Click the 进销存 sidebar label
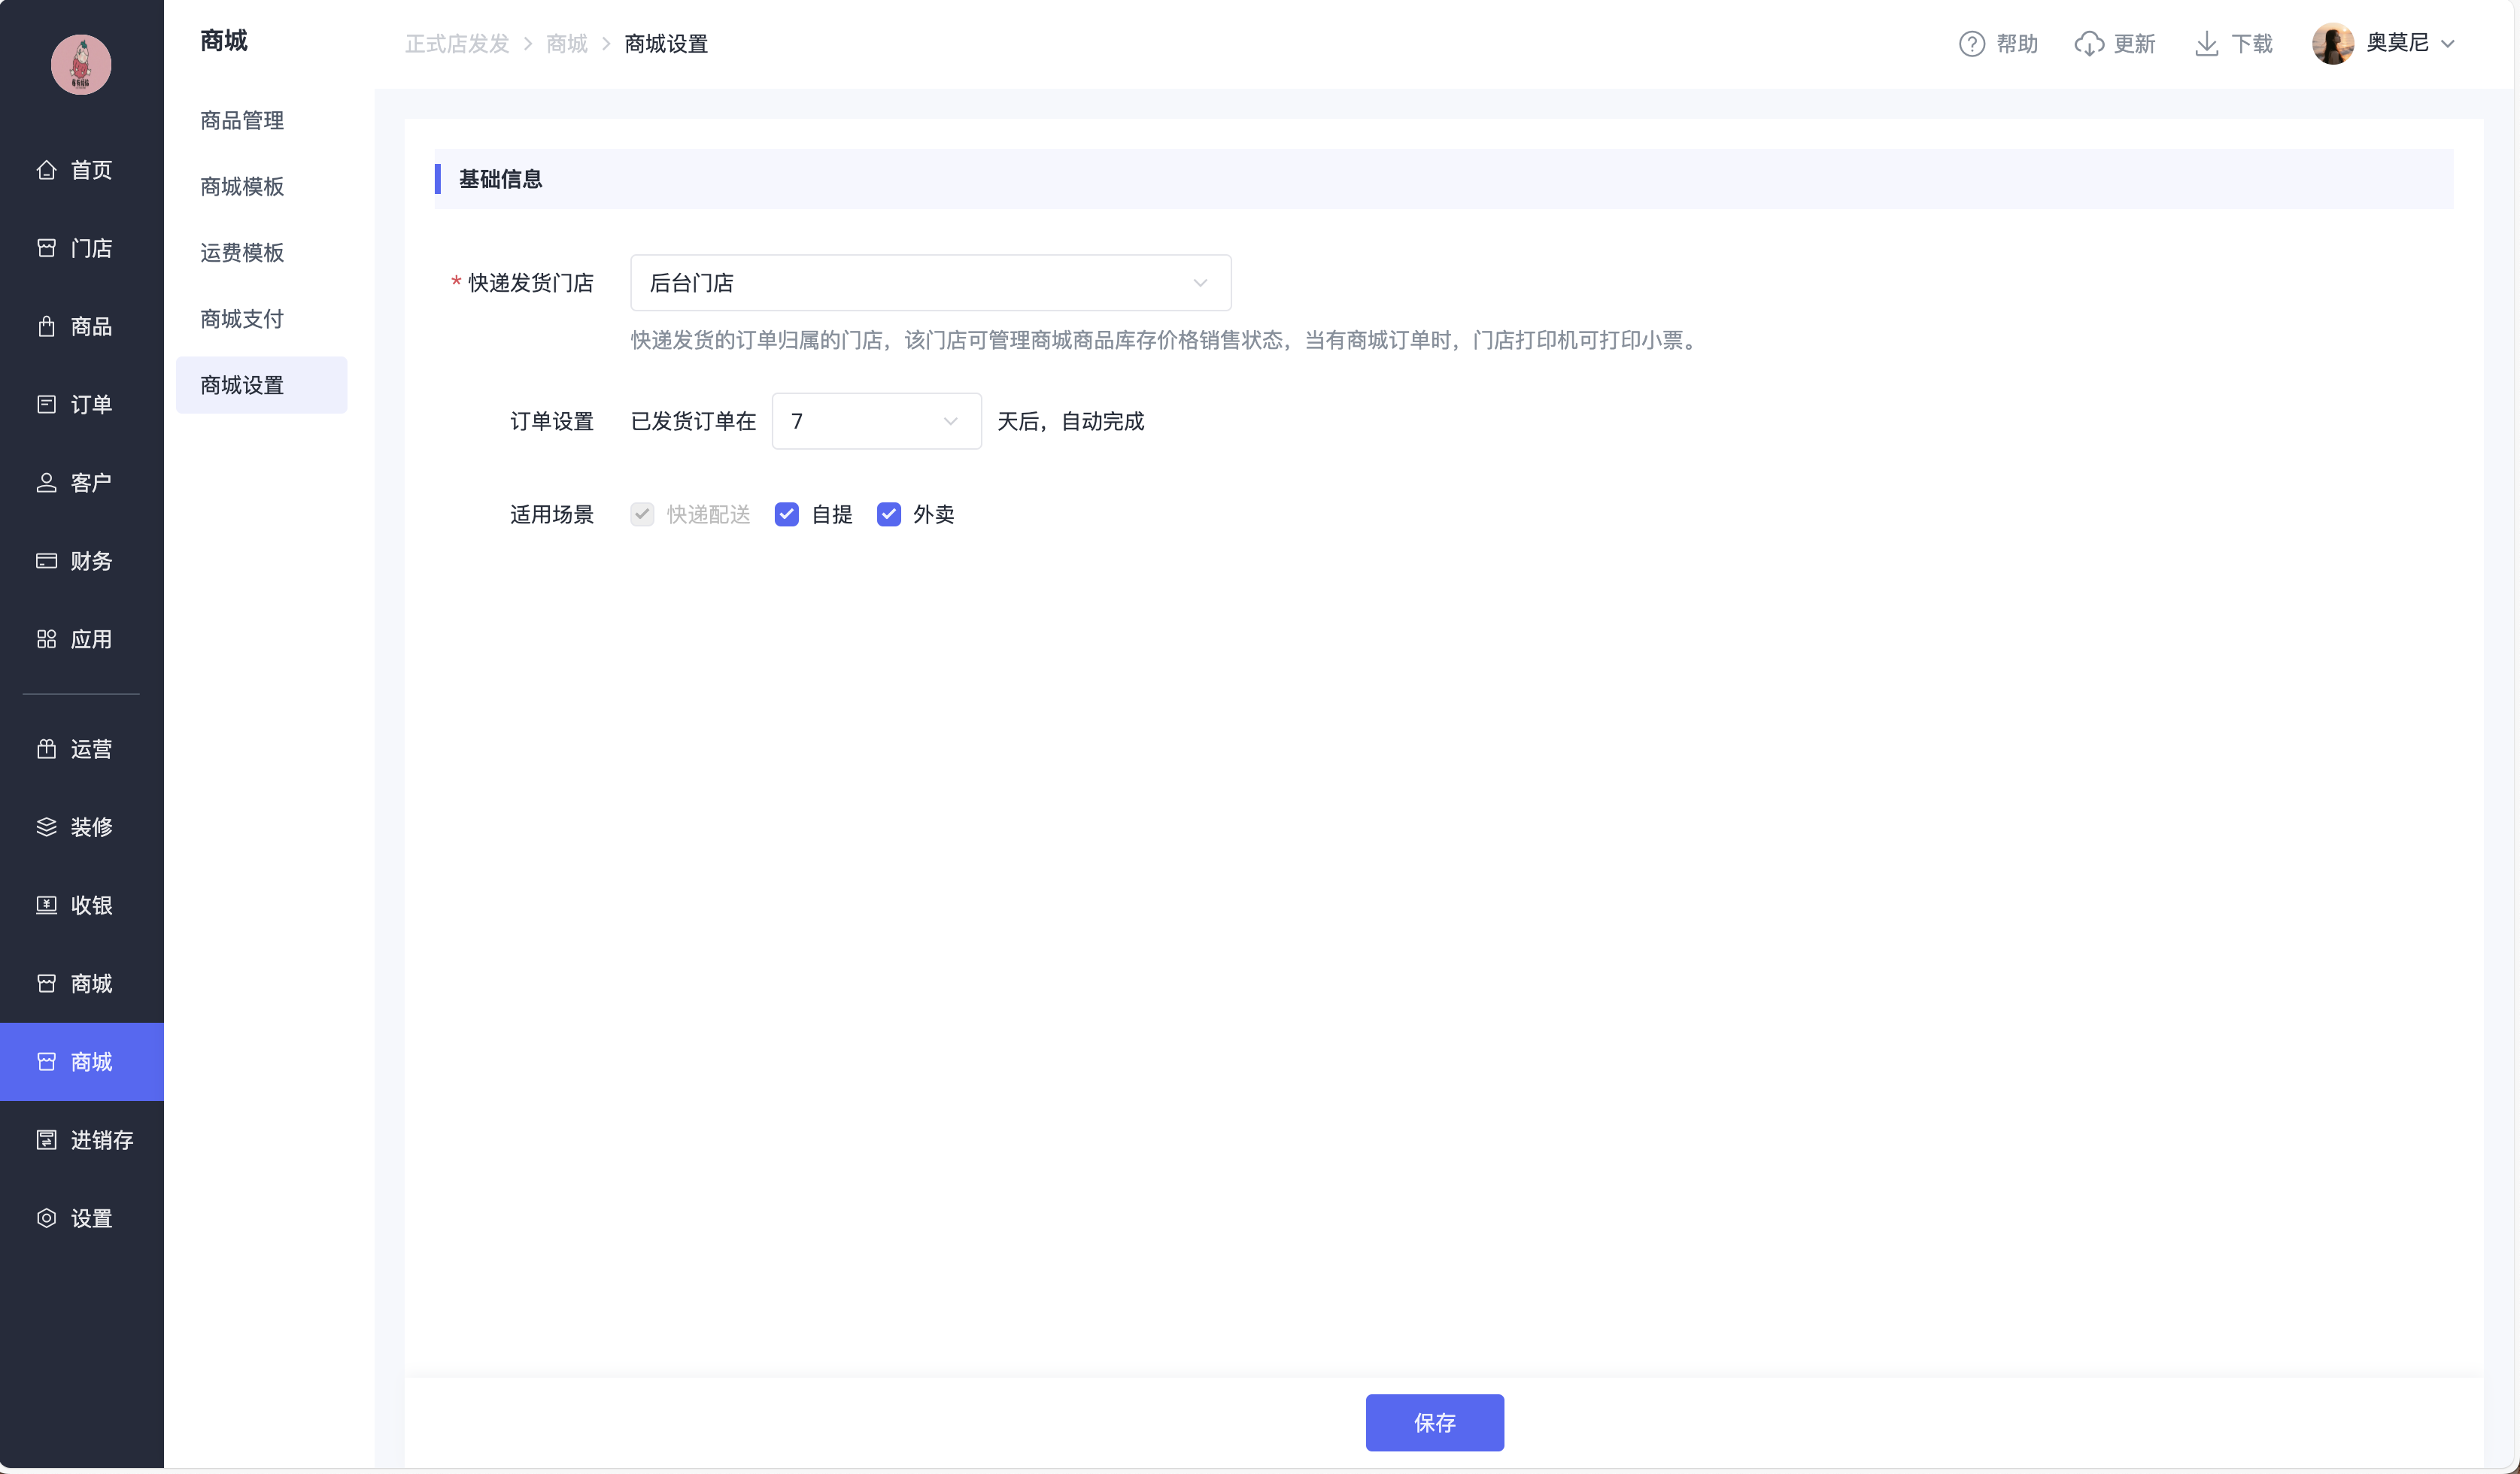Screen dimensions: 2520x1474 [102, 1140]
